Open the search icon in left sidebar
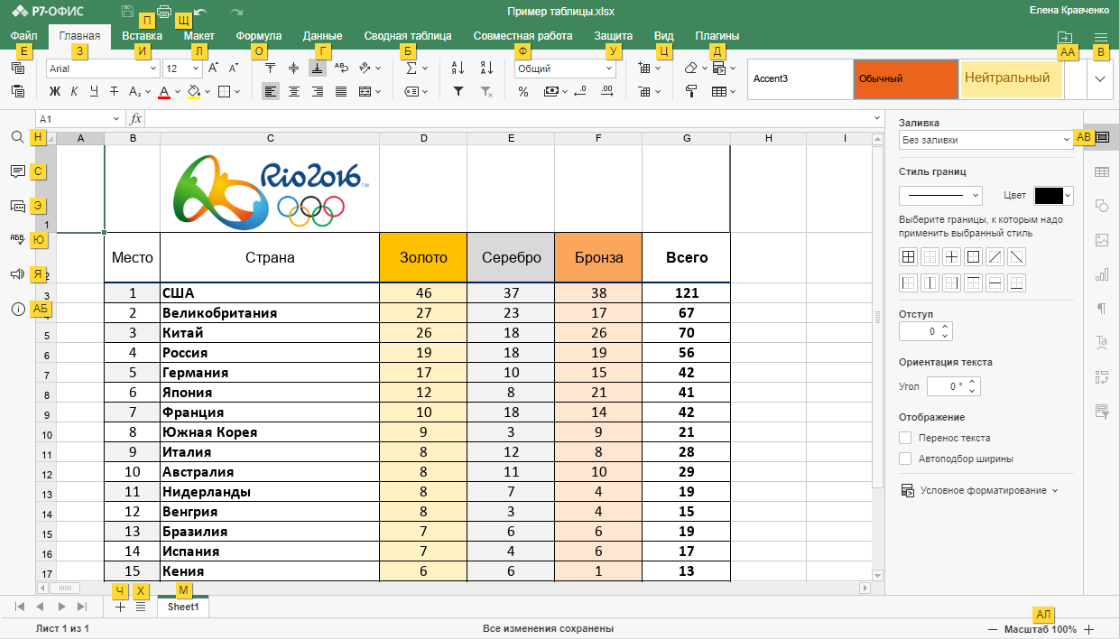This screenshot has height=639, width=1120. point(18,137)
